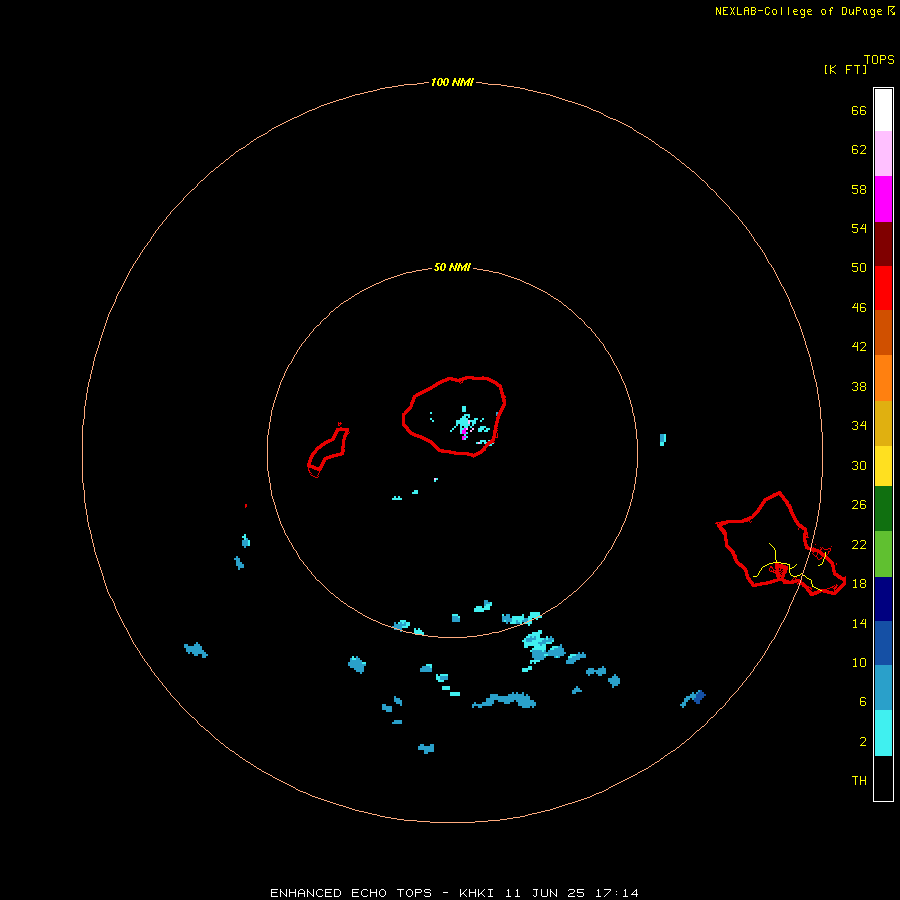Click the "TH" threshold label
Screen dimensions: 900x900
coord(859,780)
